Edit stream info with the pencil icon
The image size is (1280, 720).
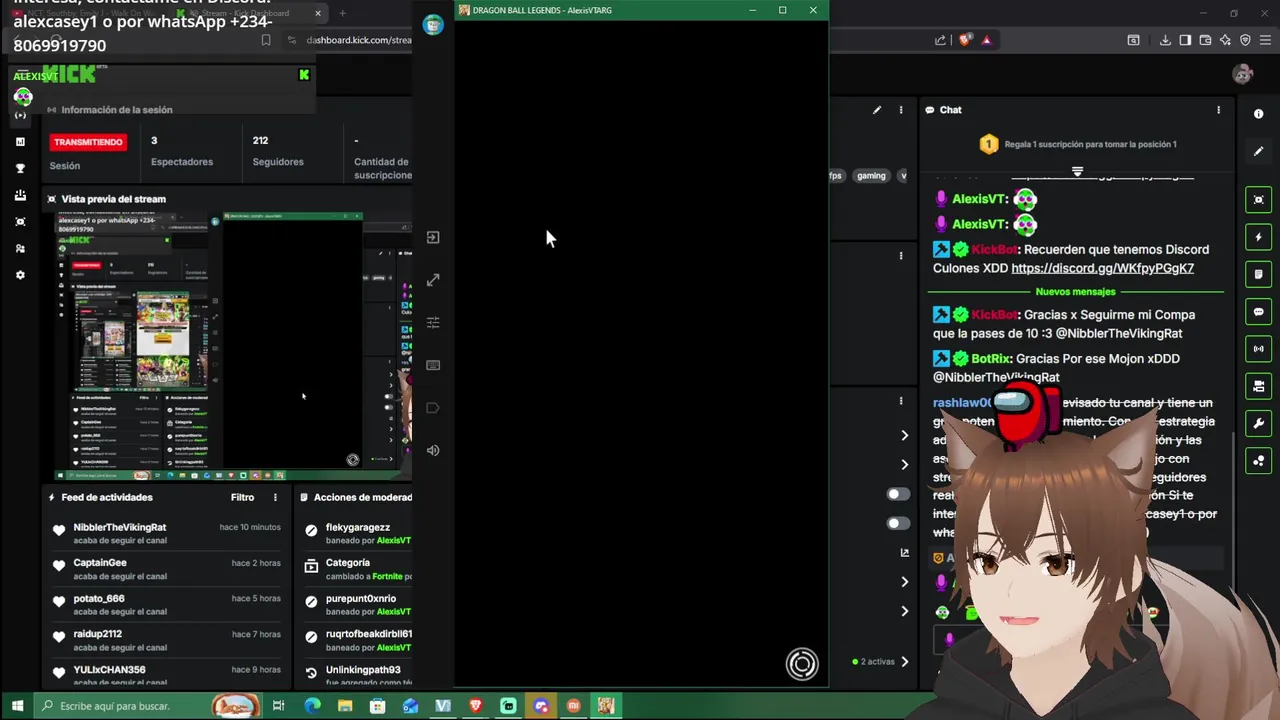click(x=877, y=110)
